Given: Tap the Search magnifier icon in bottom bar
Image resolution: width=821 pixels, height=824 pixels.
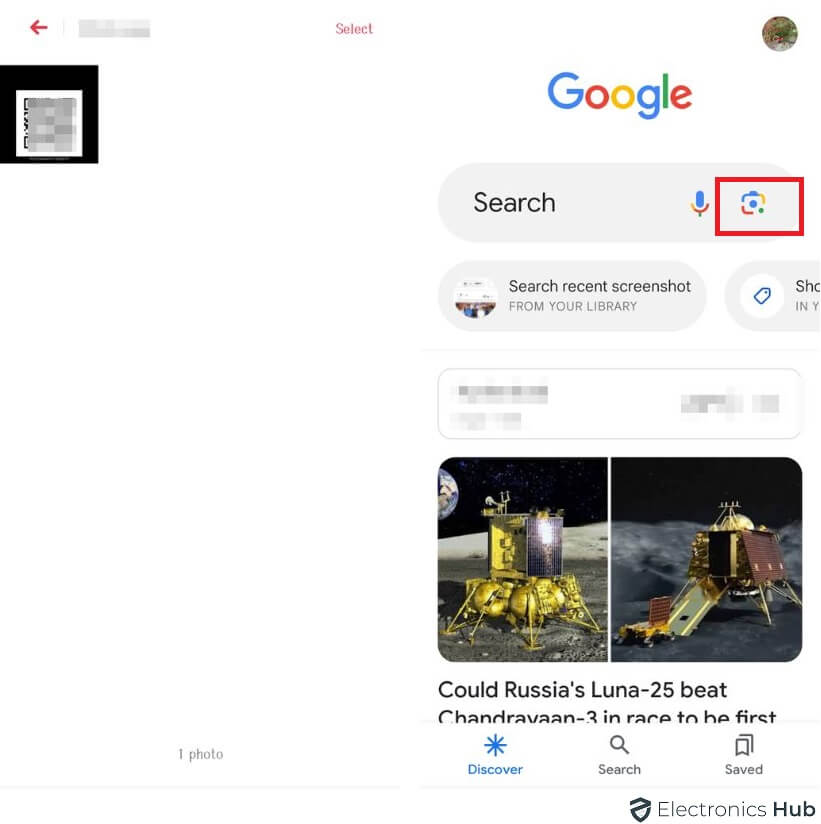Looking at the screenshot, I should pos(619,745).
